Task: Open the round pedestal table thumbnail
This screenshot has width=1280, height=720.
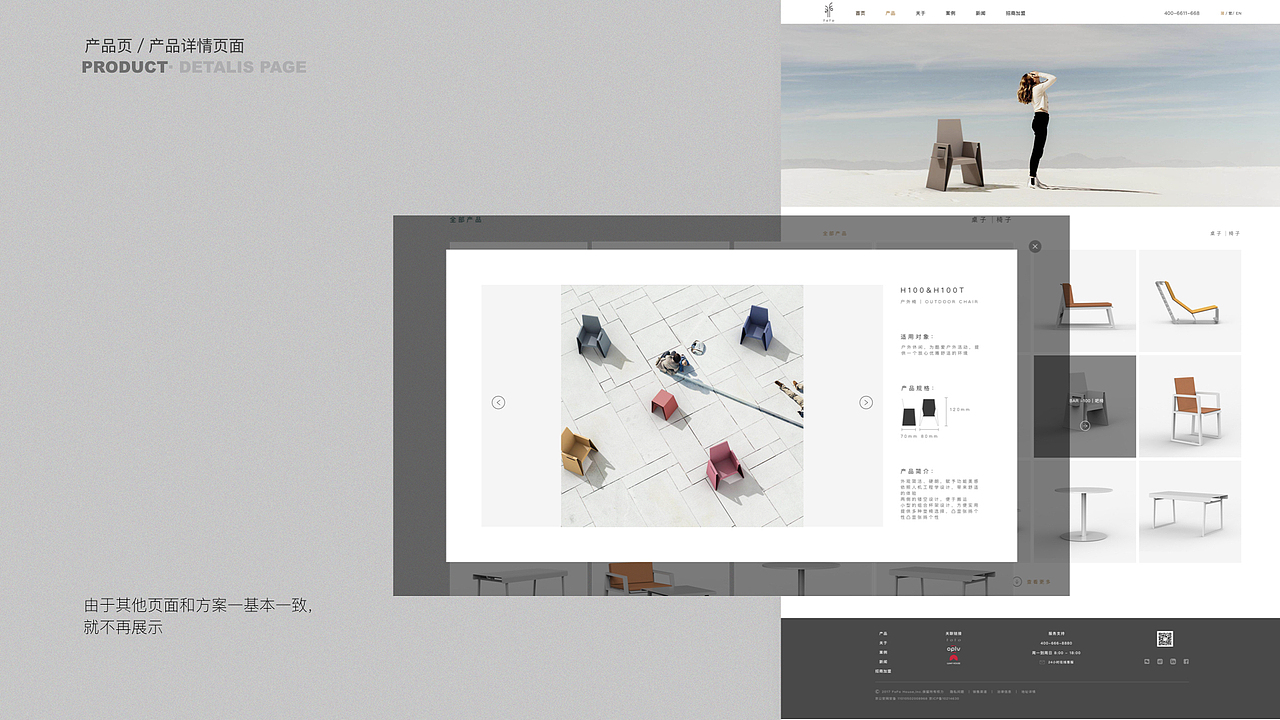Action: [x=1085, y=511]
